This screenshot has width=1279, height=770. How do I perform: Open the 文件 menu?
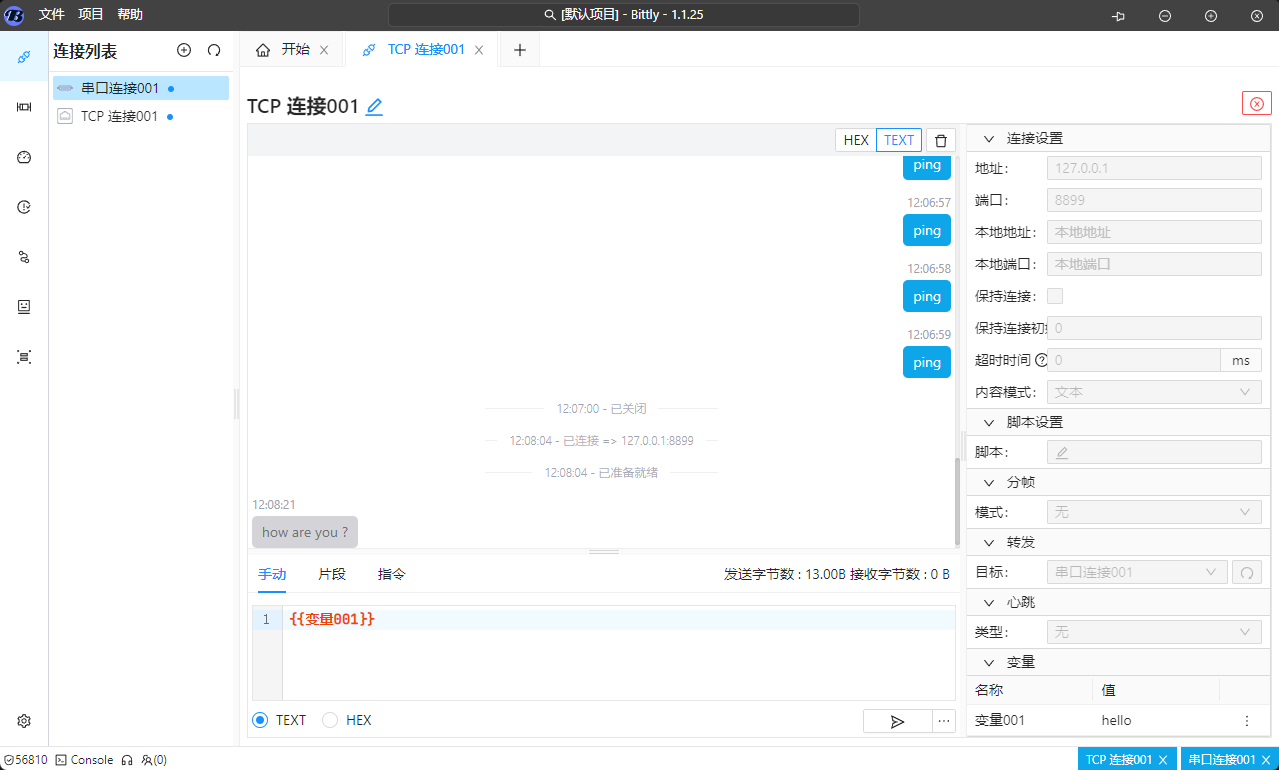(52, 14)
